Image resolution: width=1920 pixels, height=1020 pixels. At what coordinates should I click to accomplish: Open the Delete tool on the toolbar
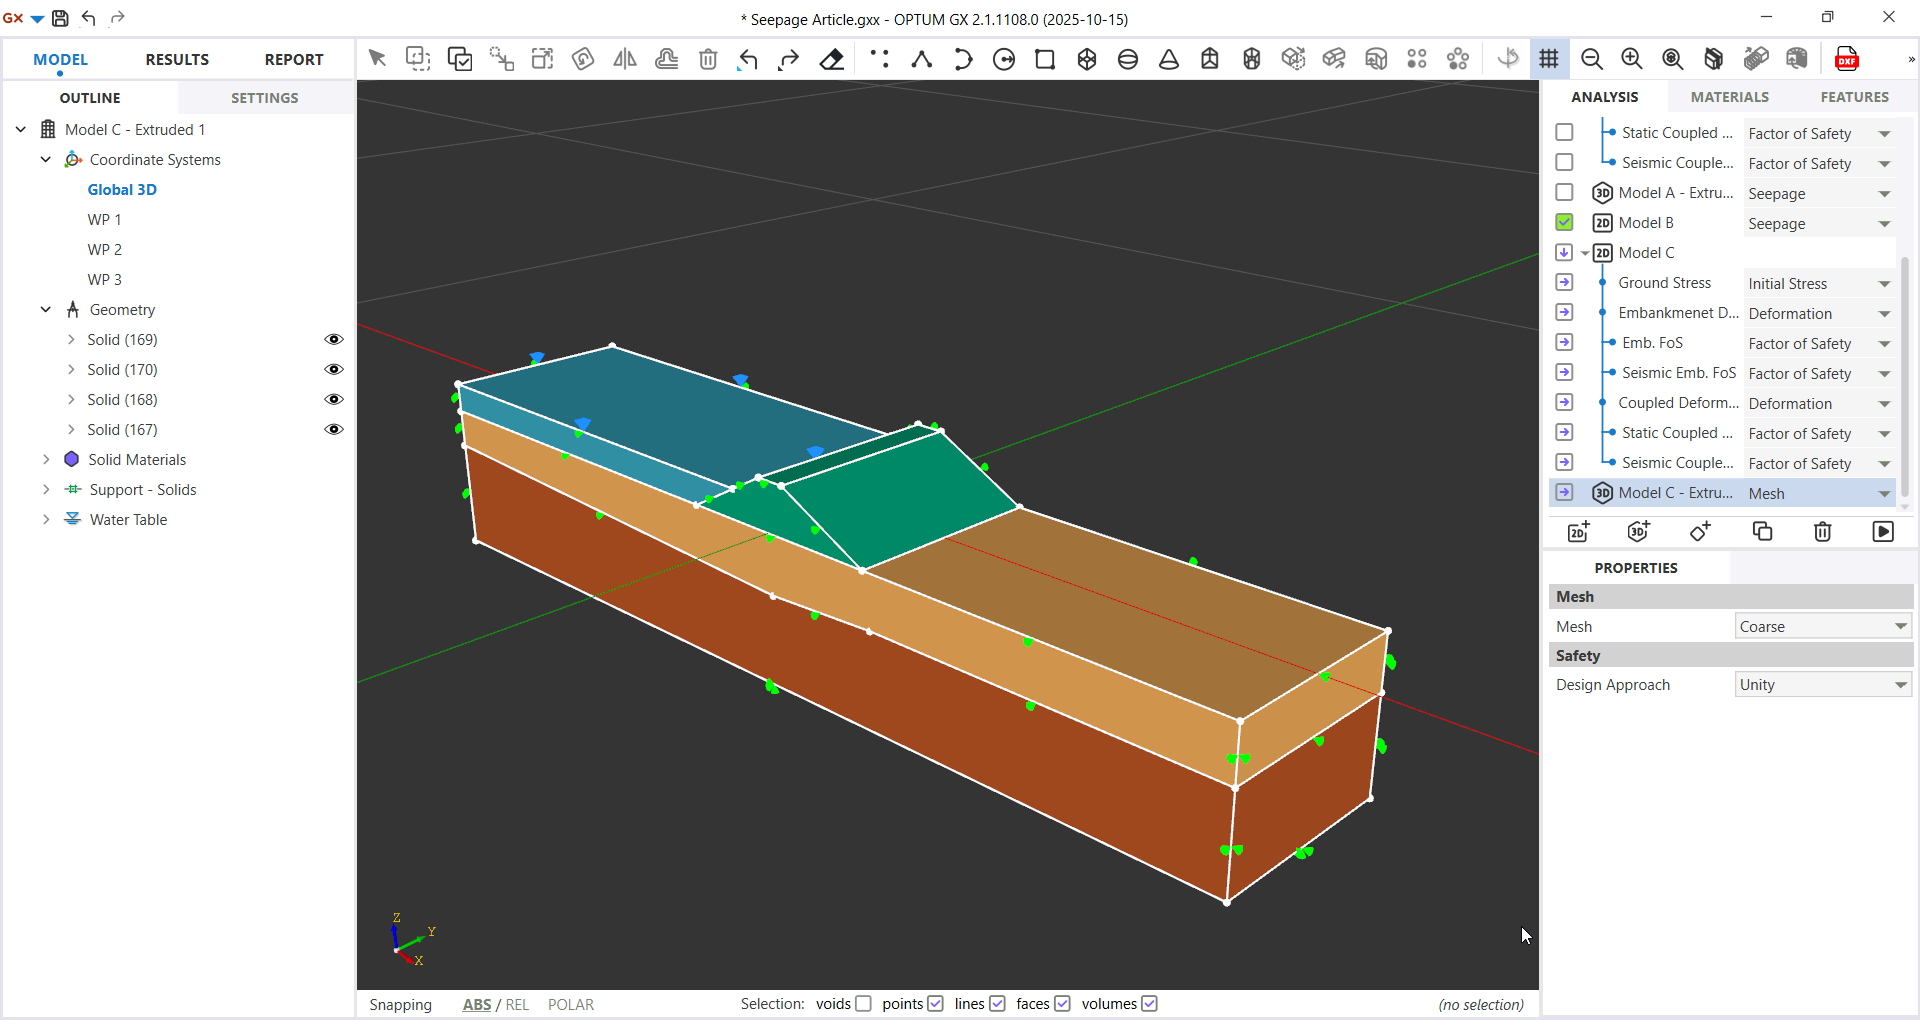(x=708, y=59)
